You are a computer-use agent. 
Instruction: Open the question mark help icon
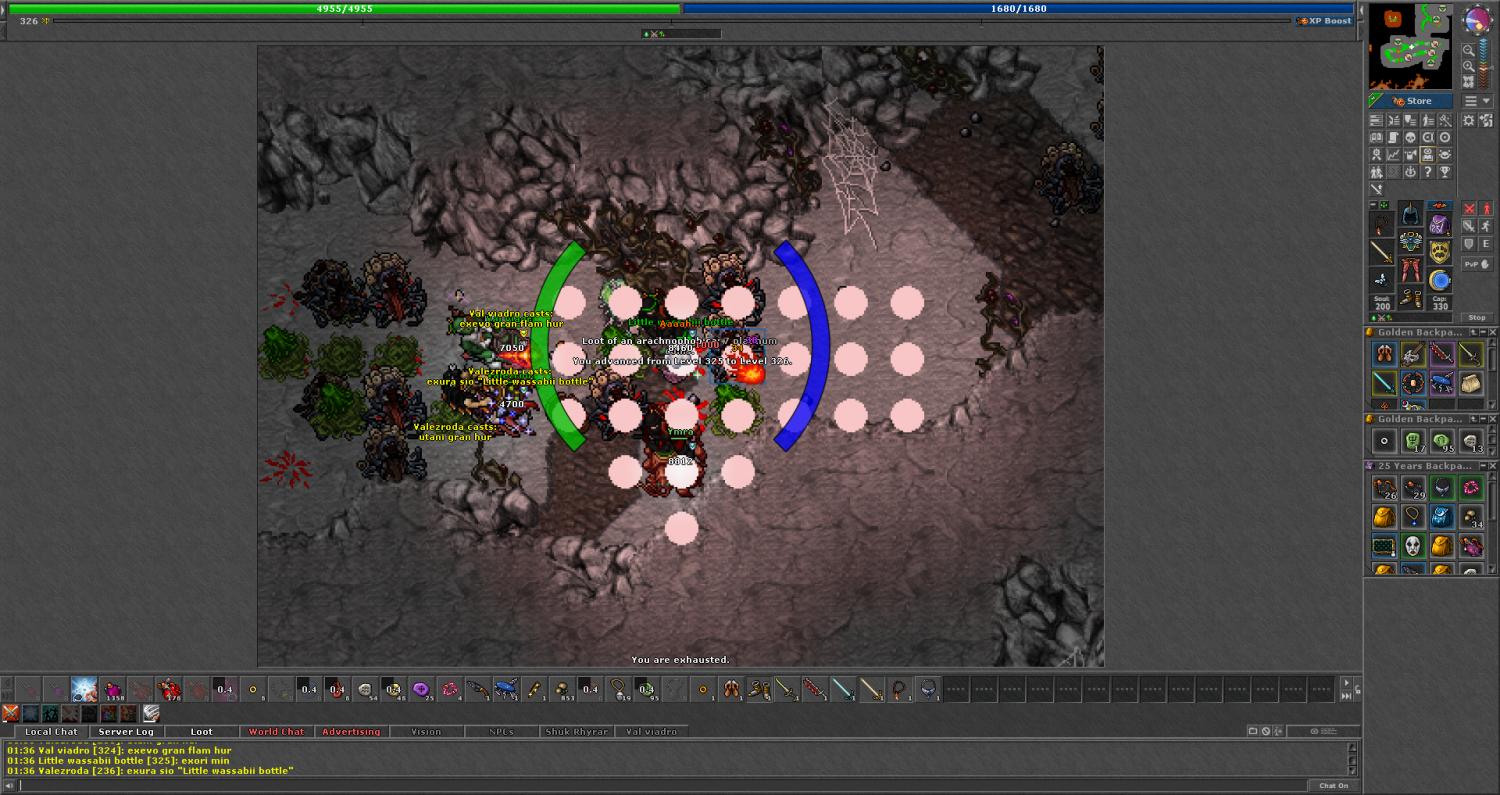coord(1428,172)
